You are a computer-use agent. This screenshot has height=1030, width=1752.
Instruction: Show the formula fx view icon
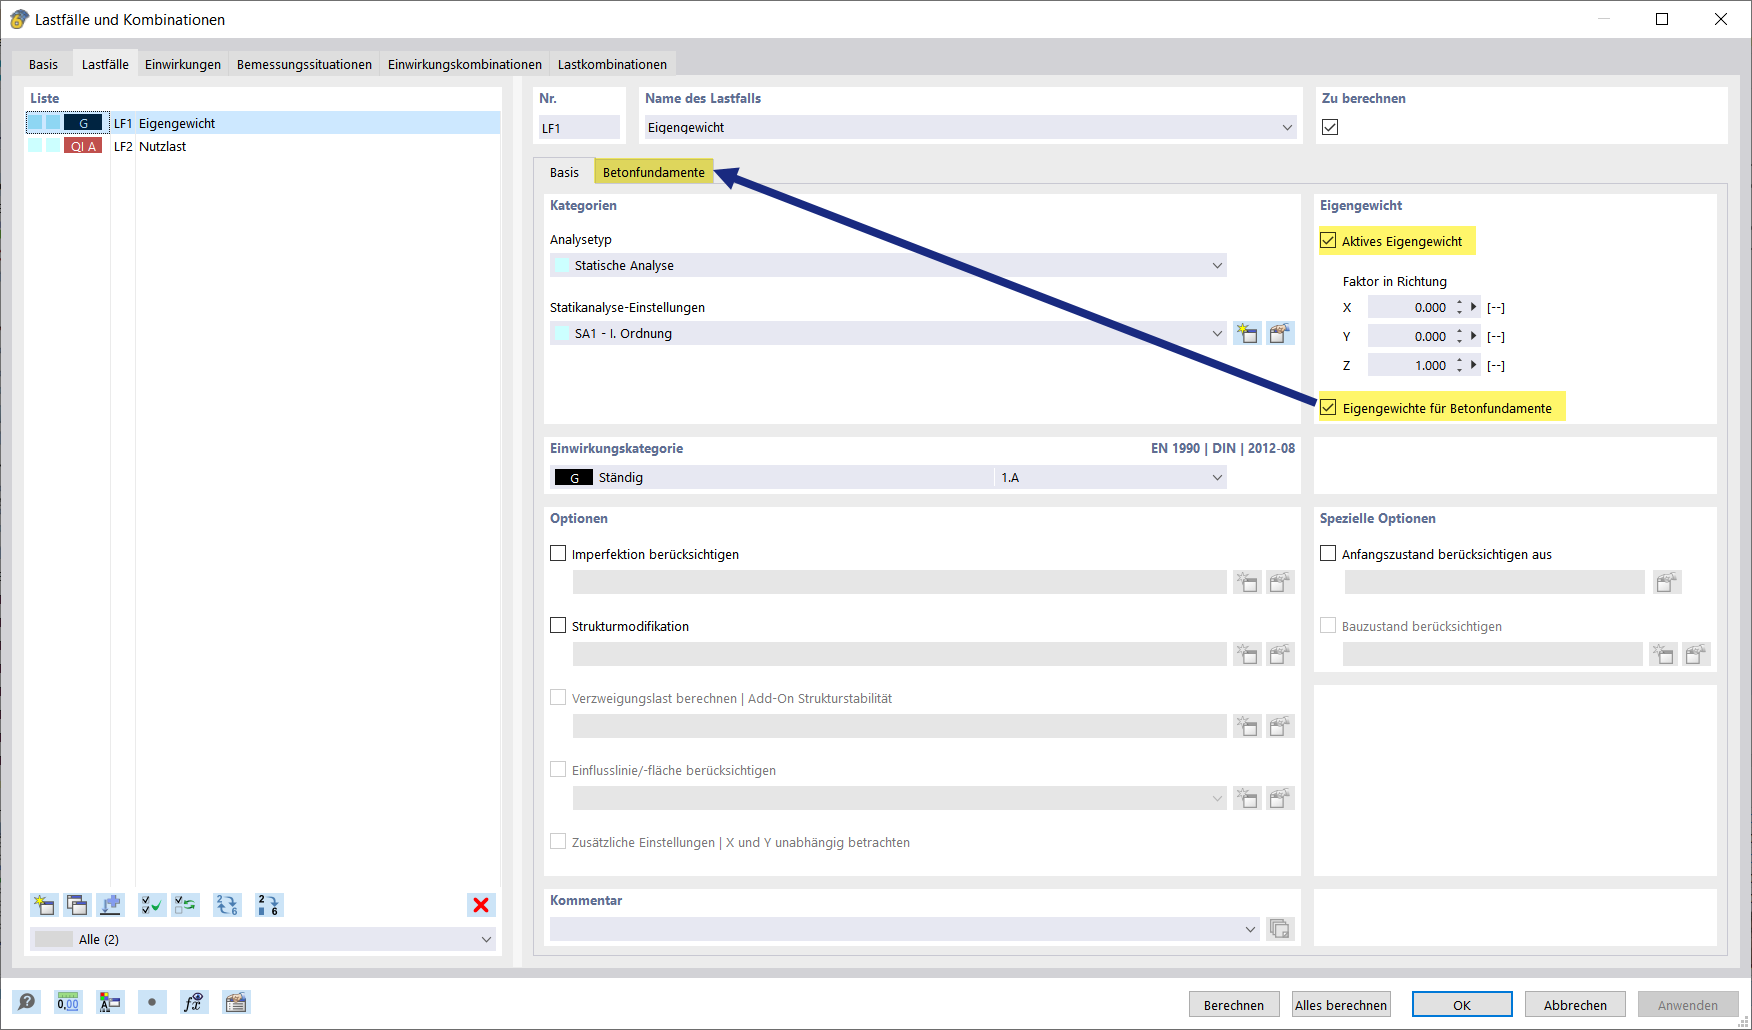[x=193, y=1002]
